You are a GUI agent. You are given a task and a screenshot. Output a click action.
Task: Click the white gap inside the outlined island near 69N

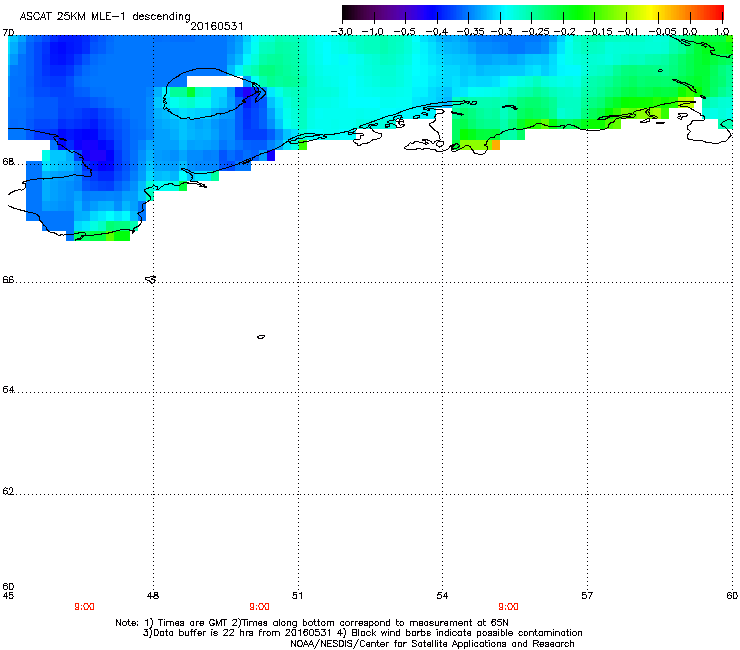(215, 82)
